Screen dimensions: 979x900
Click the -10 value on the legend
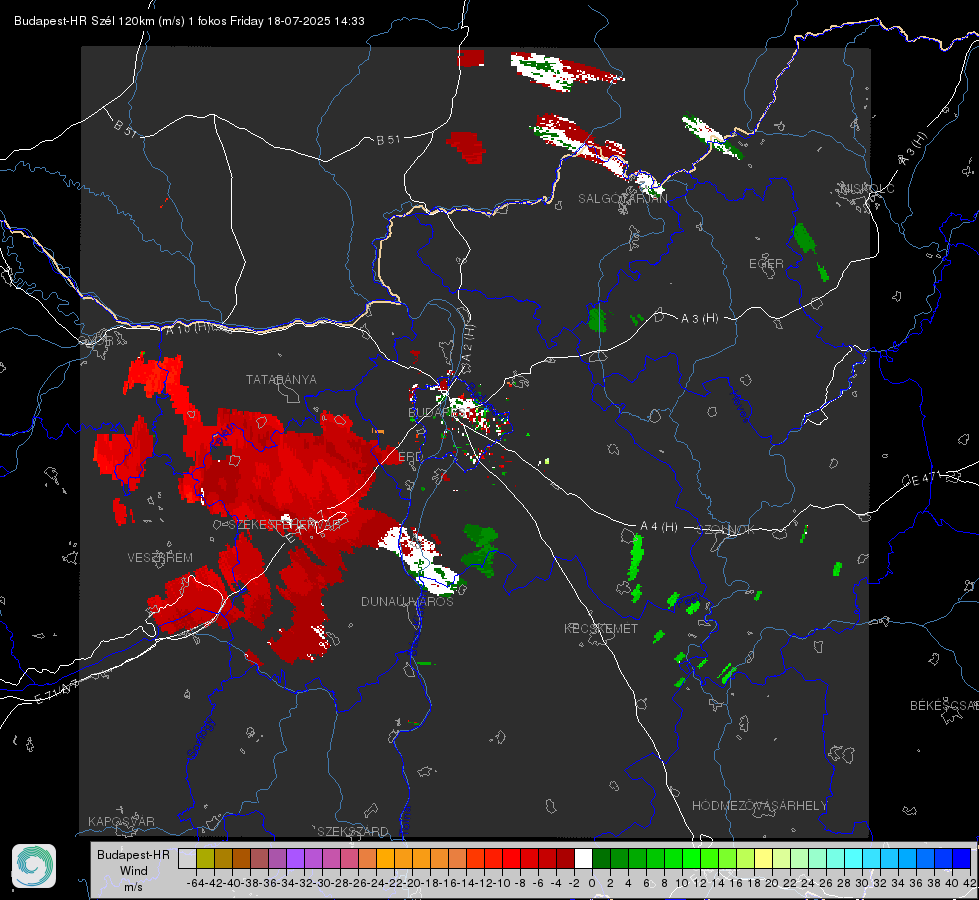click(502, 883)
